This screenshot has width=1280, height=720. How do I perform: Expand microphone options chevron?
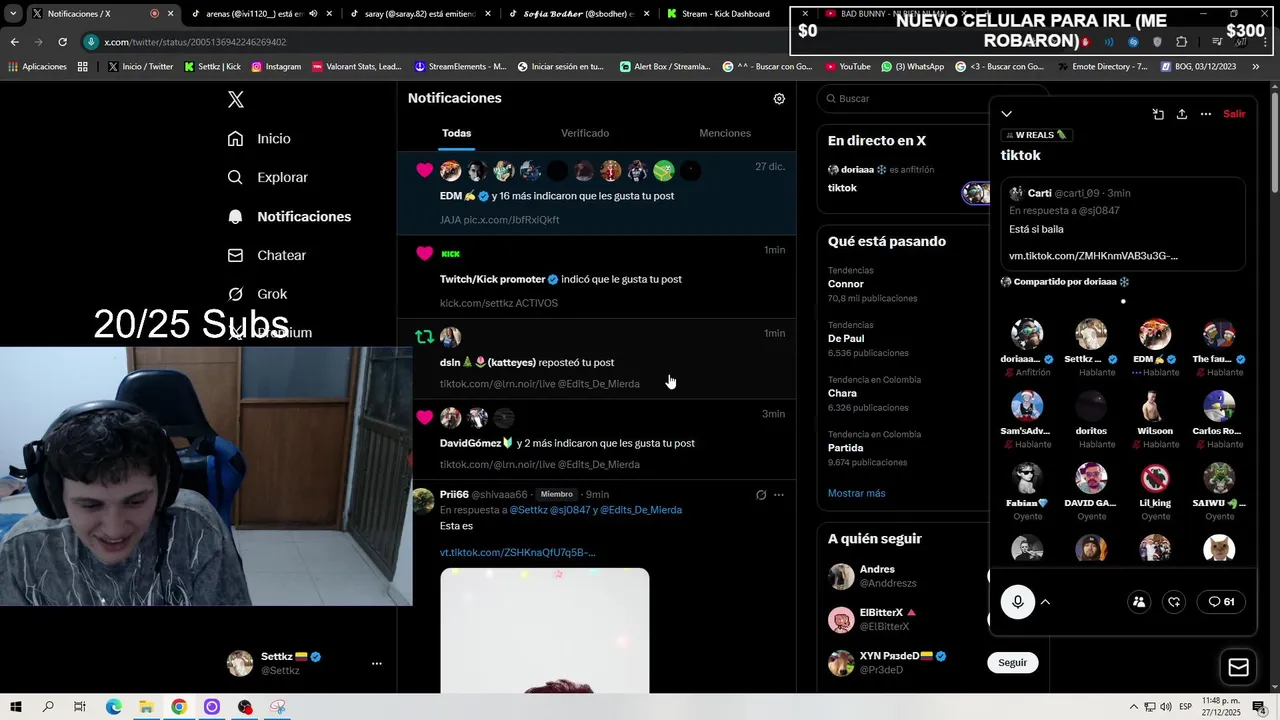[1045, 602]
